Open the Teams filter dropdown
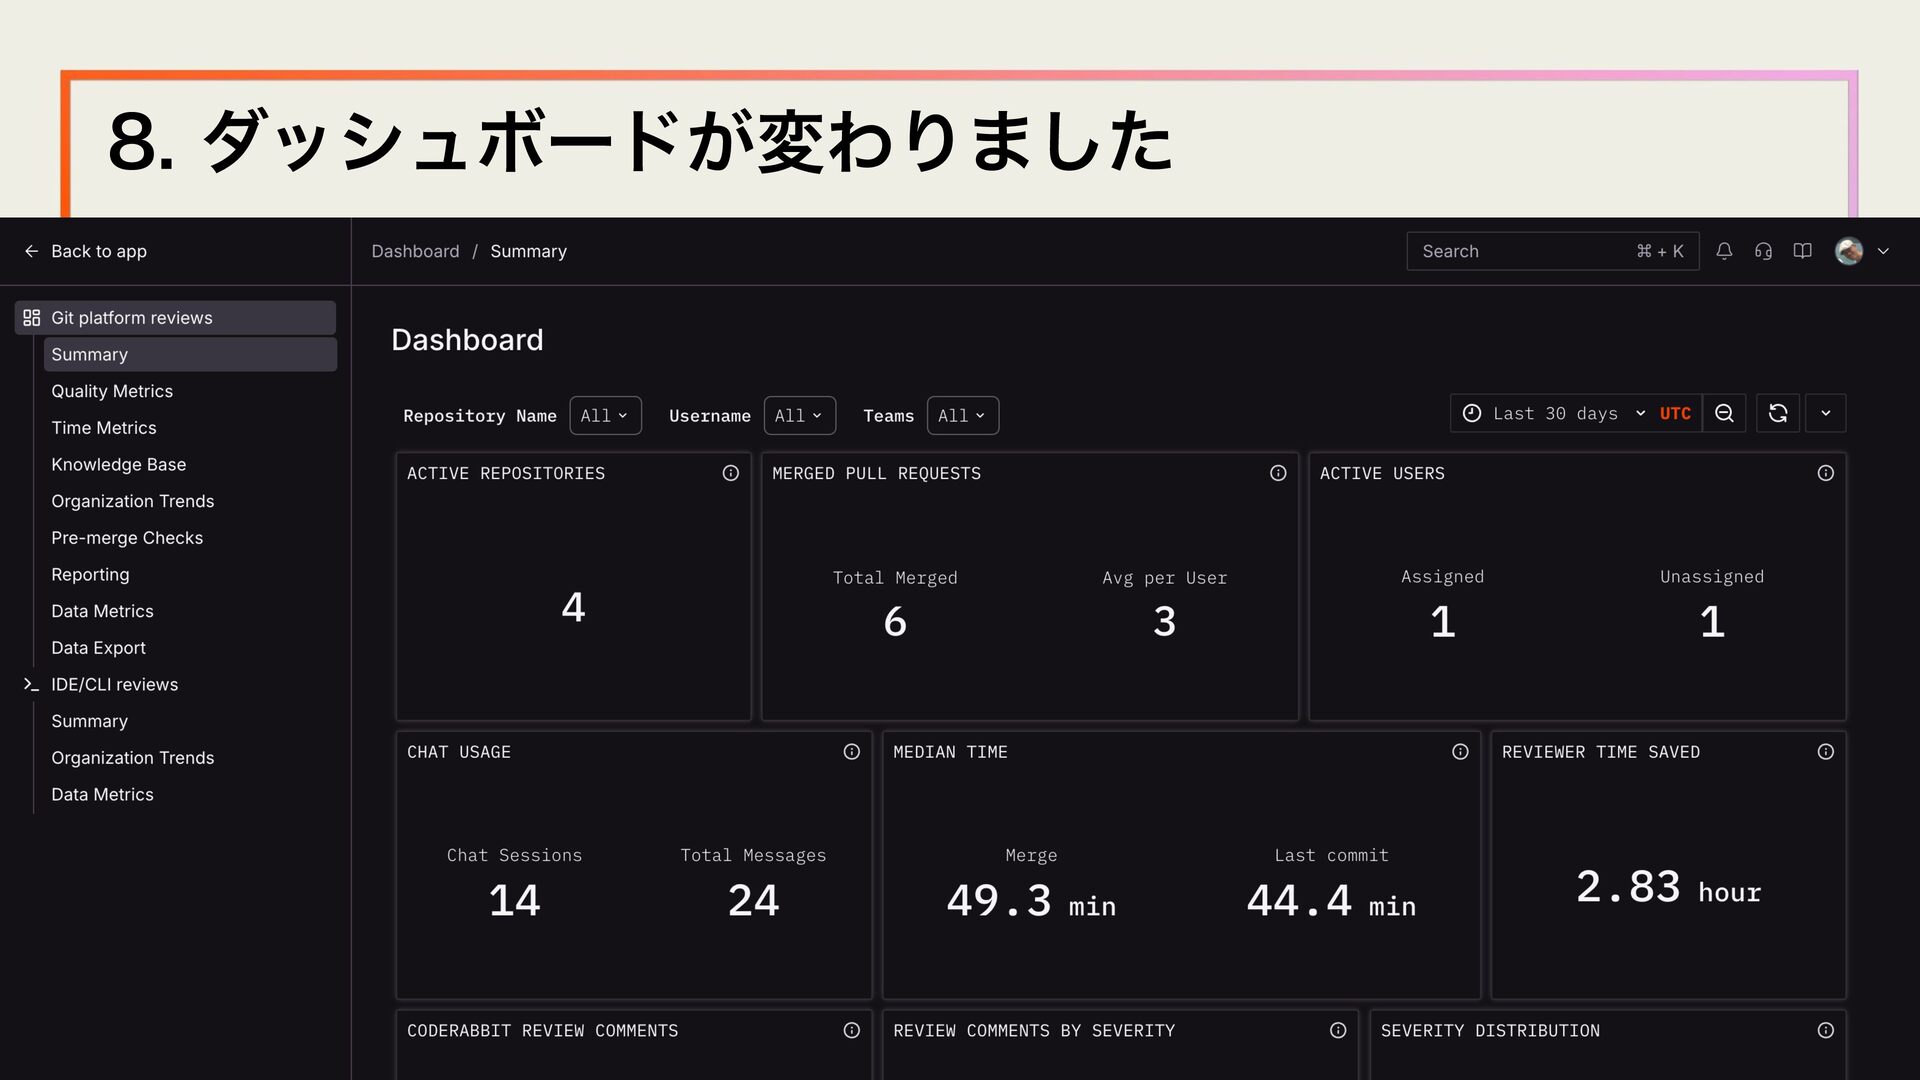The image size is (1920, 1080). [962, 416]
